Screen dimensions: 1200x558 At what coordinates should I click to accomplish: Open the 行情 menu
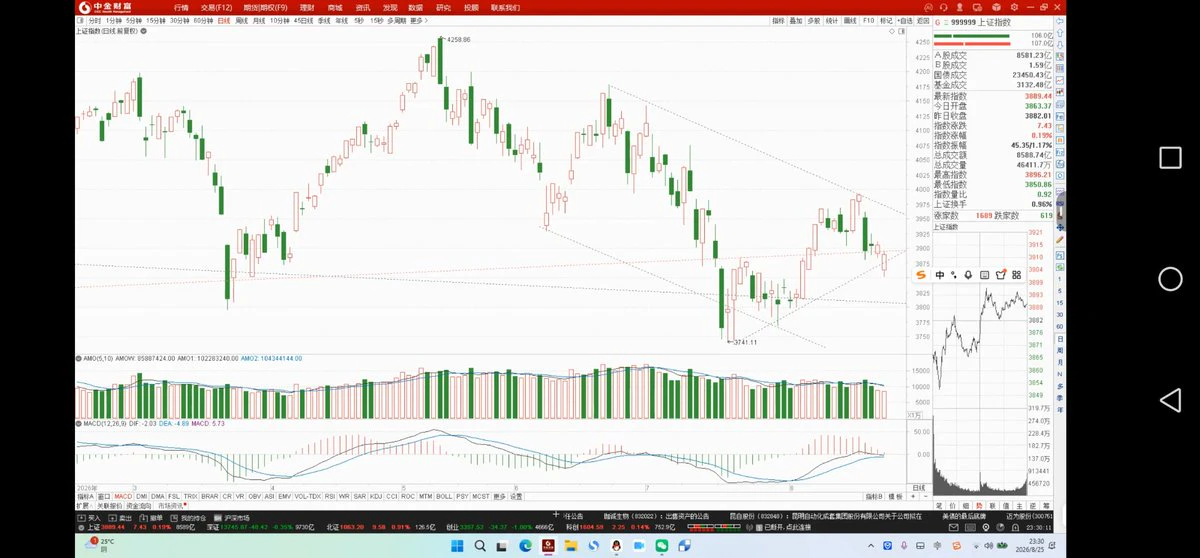(x=181, y=7)
